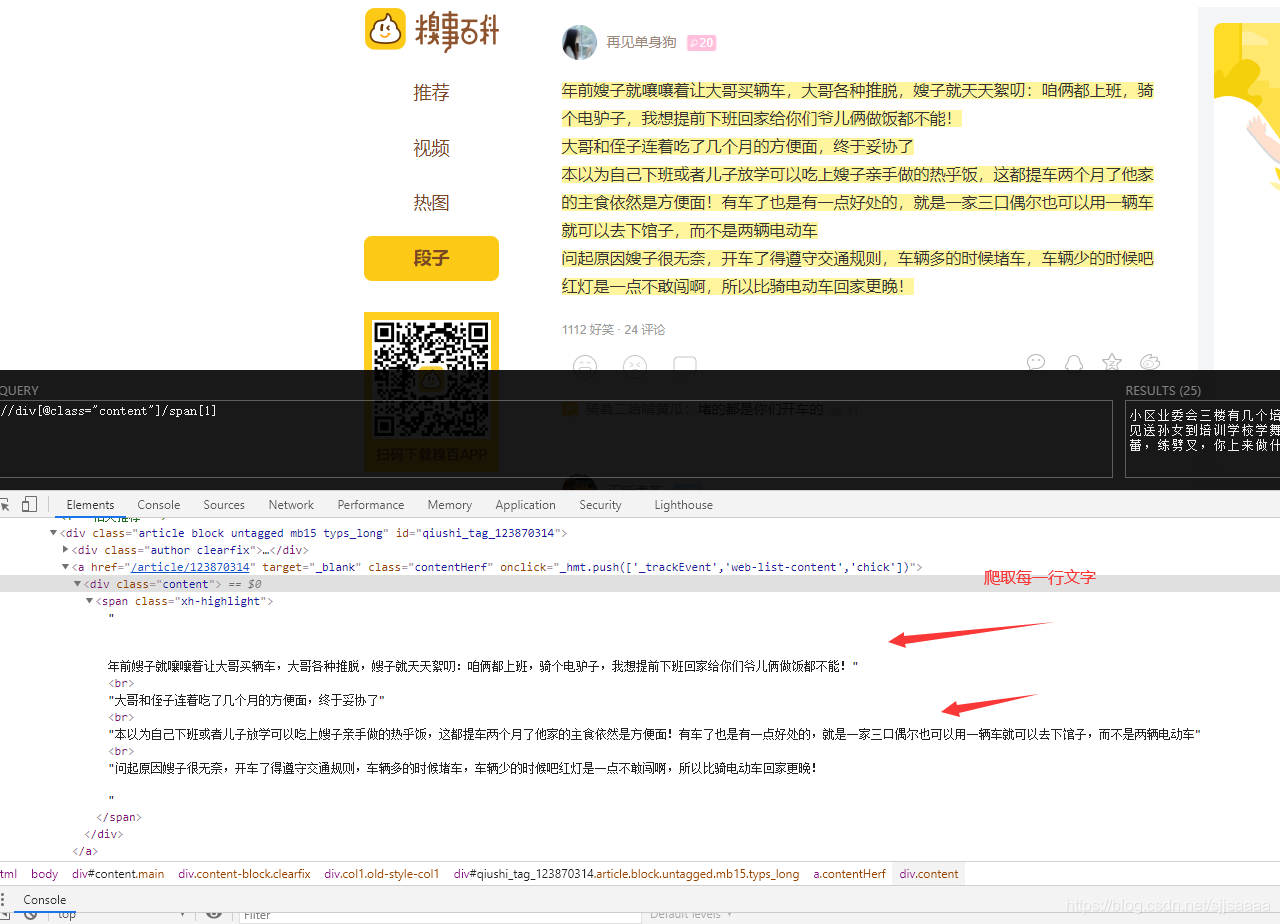
Task: Click the XPath RESULTS text box
Action: pyautogui.click(x=1203, y=439)
